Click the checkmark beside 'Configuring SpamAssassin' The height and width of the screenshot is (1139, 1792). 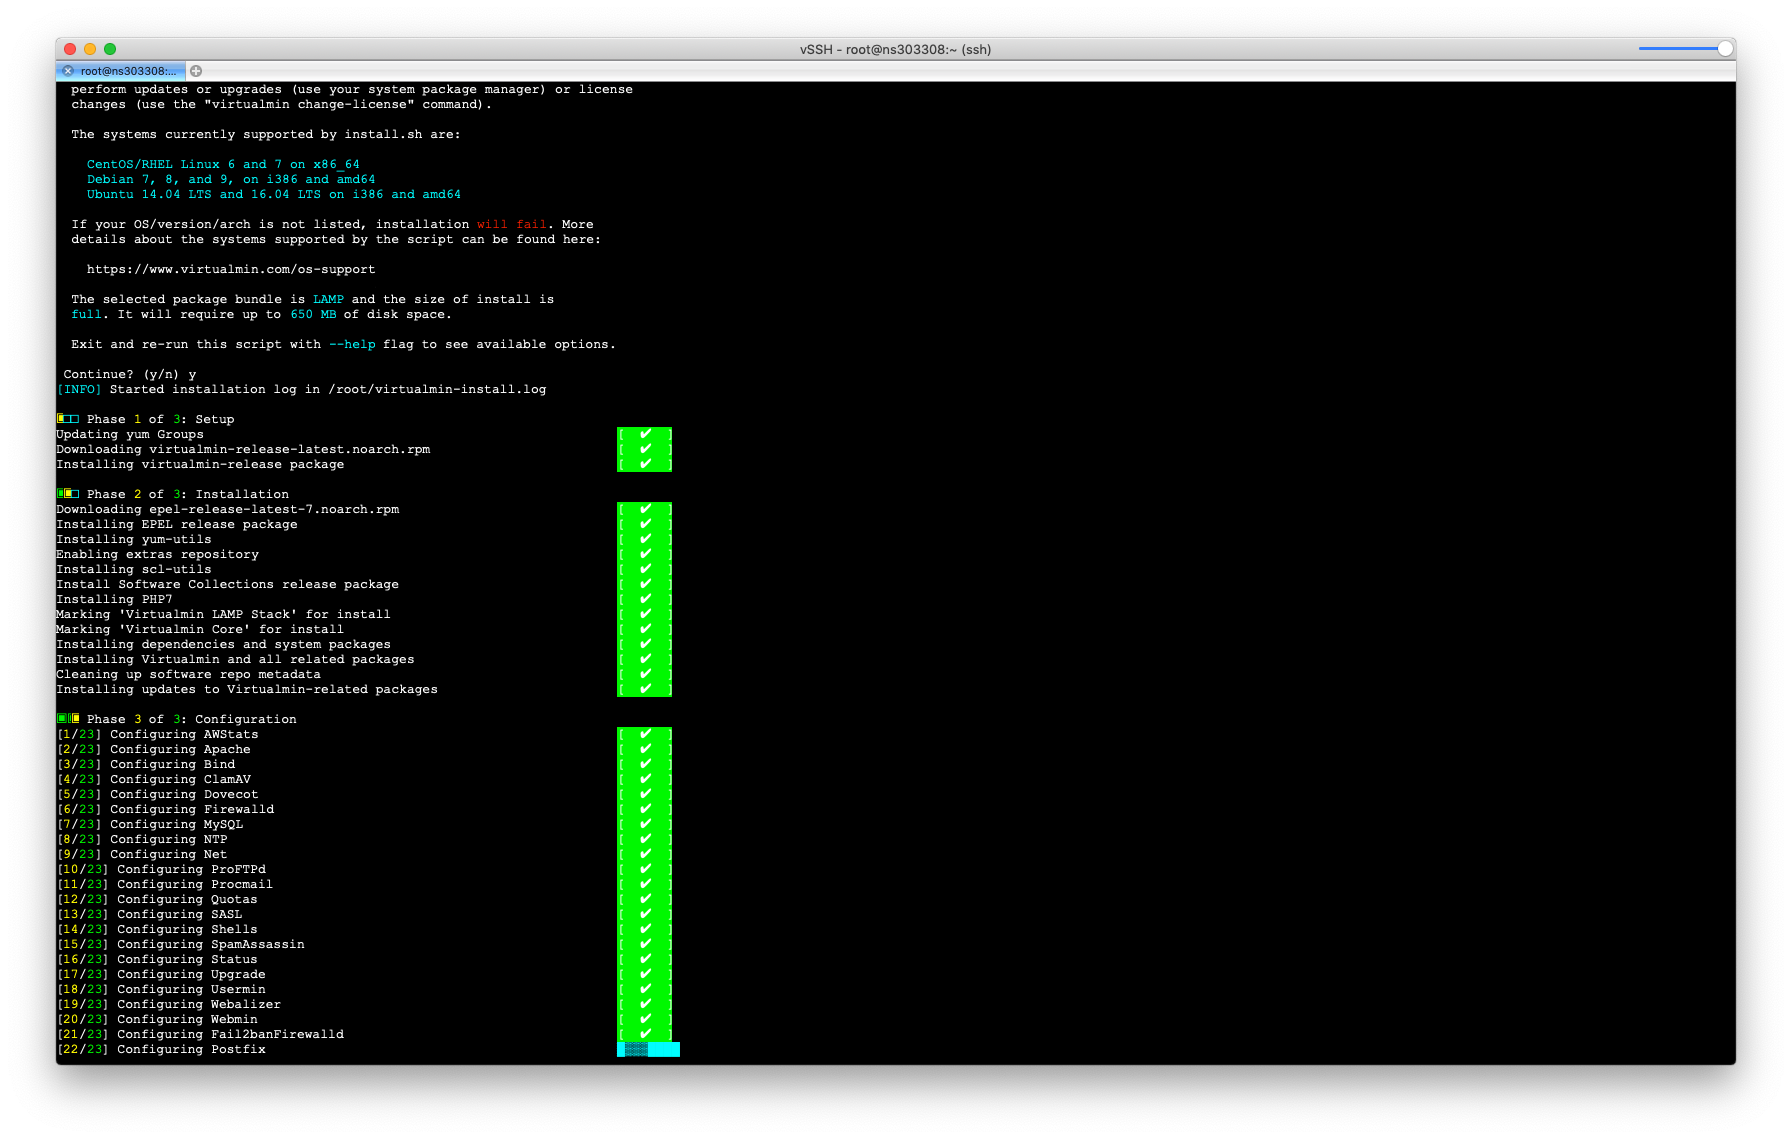coord(645,944)
